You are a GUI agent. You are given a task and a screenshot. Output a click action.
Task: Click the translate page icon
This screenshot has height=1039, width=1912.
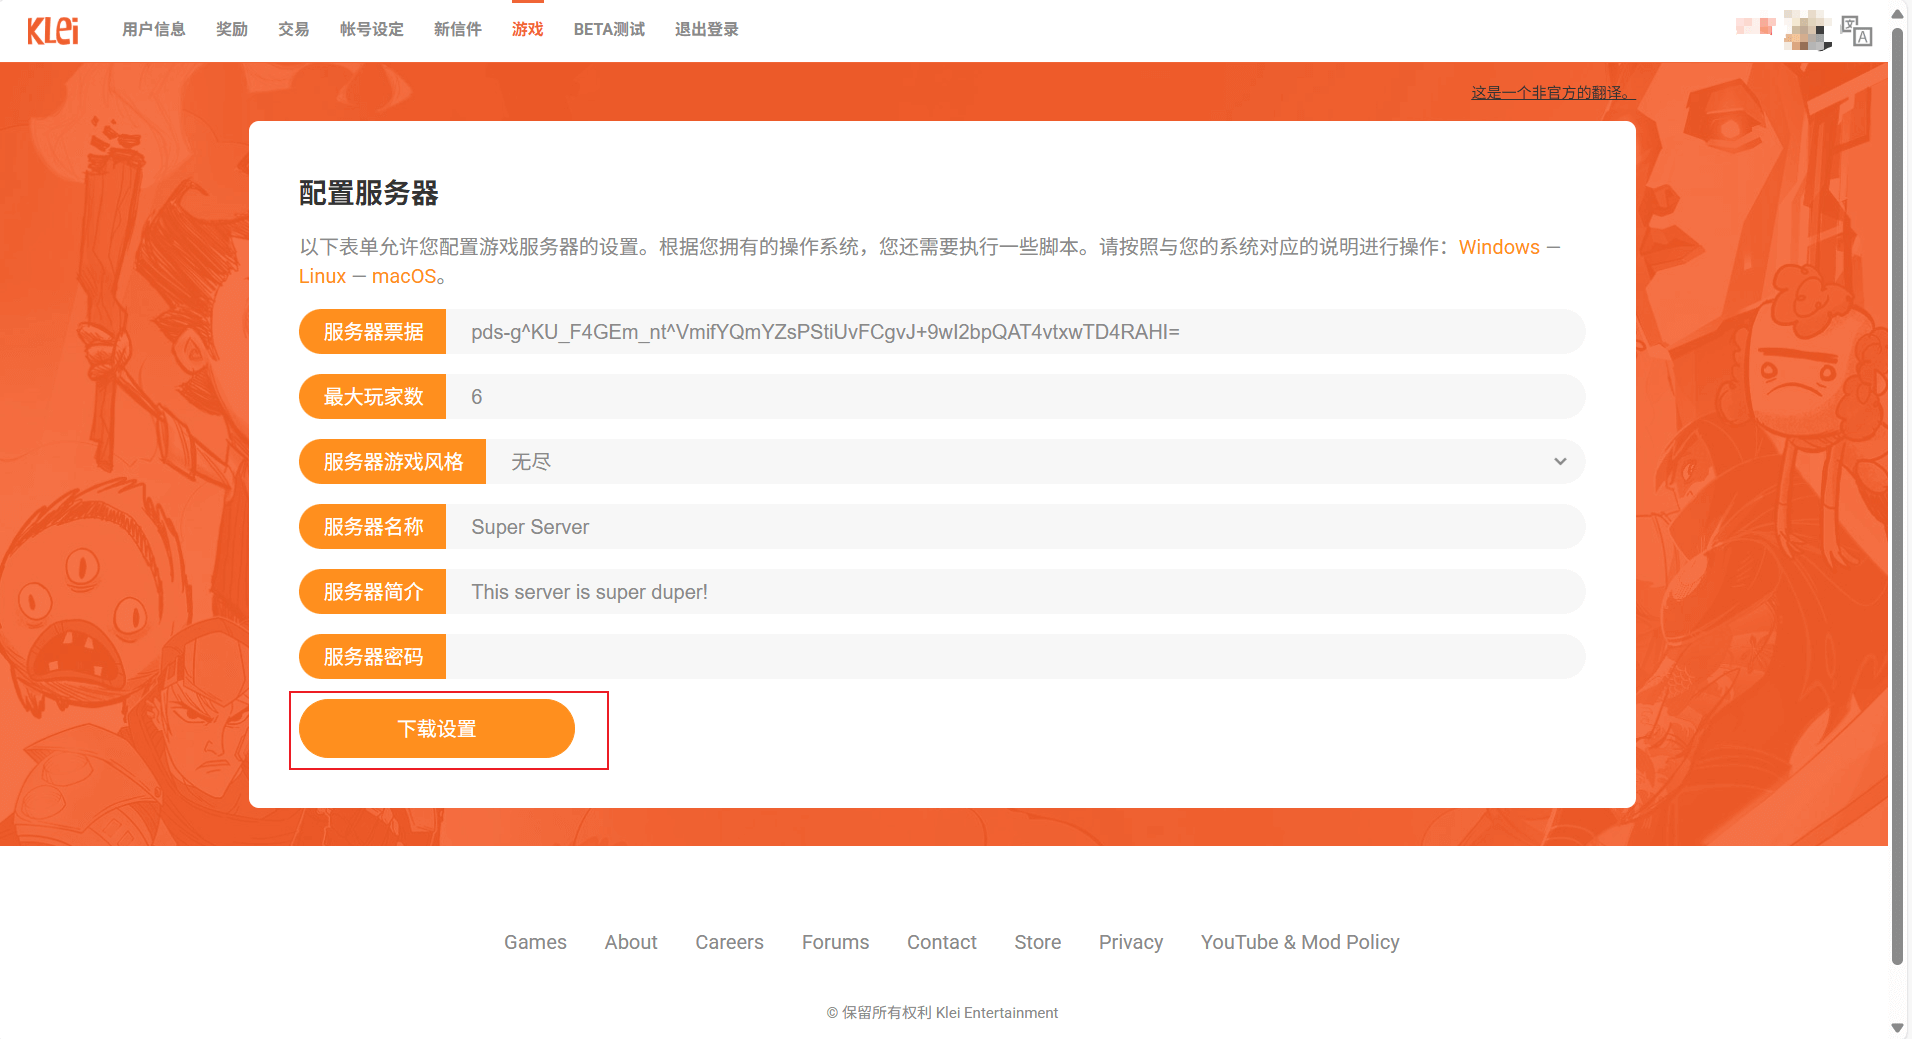click(x=1856, y=31)
